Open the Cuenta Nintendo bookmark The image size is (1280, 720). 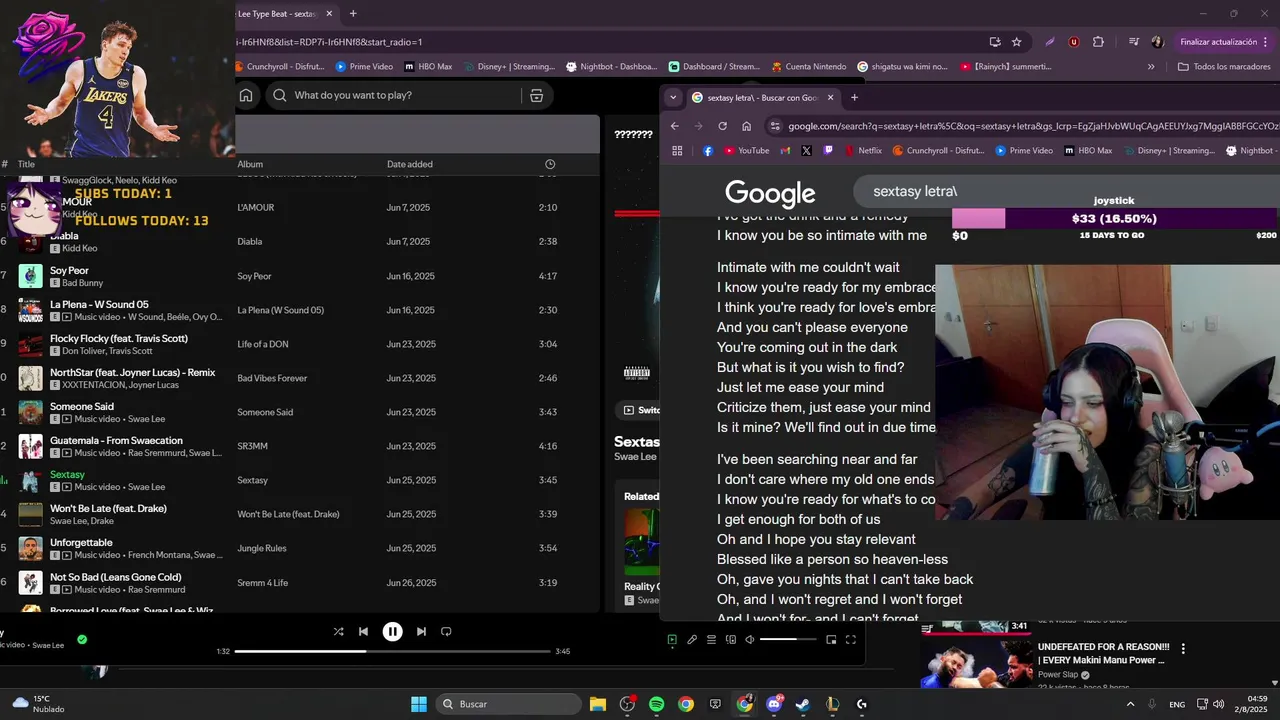(x=809, y=67)
